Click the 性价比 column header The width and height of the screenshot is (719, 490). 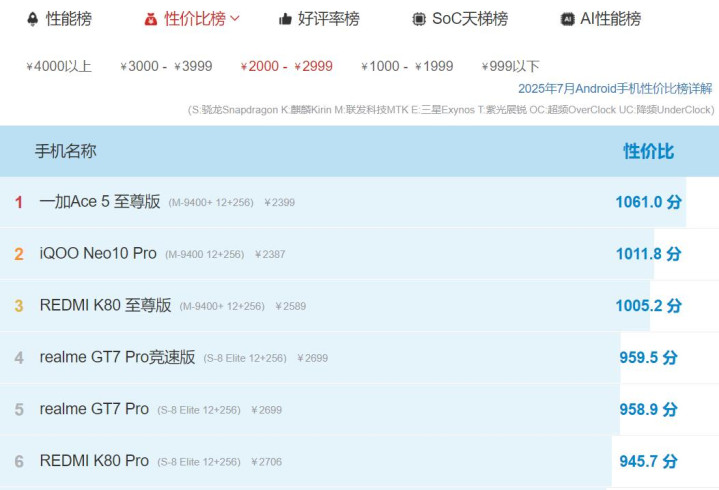coord(648,151)
